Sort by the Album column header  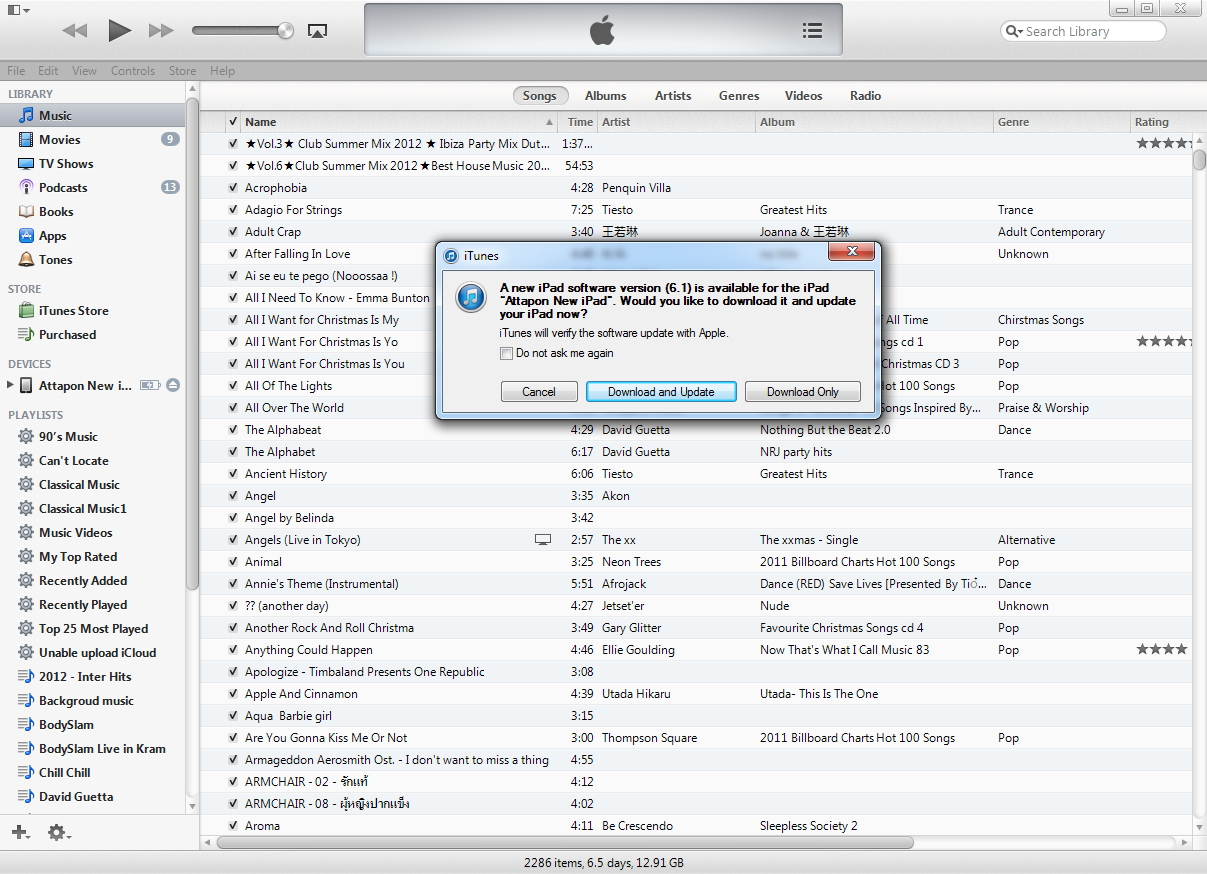[x=875, y=122]
